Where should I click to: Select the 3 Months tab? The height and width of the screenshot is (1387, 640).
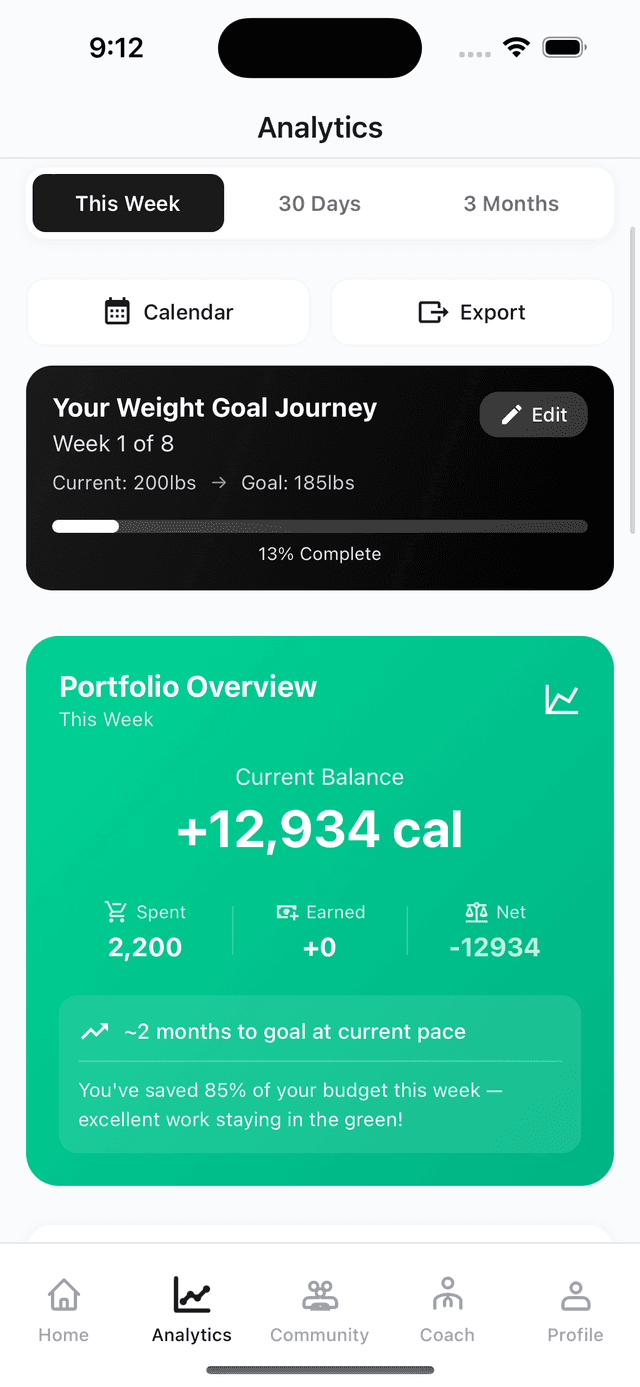tap(510, 203)
